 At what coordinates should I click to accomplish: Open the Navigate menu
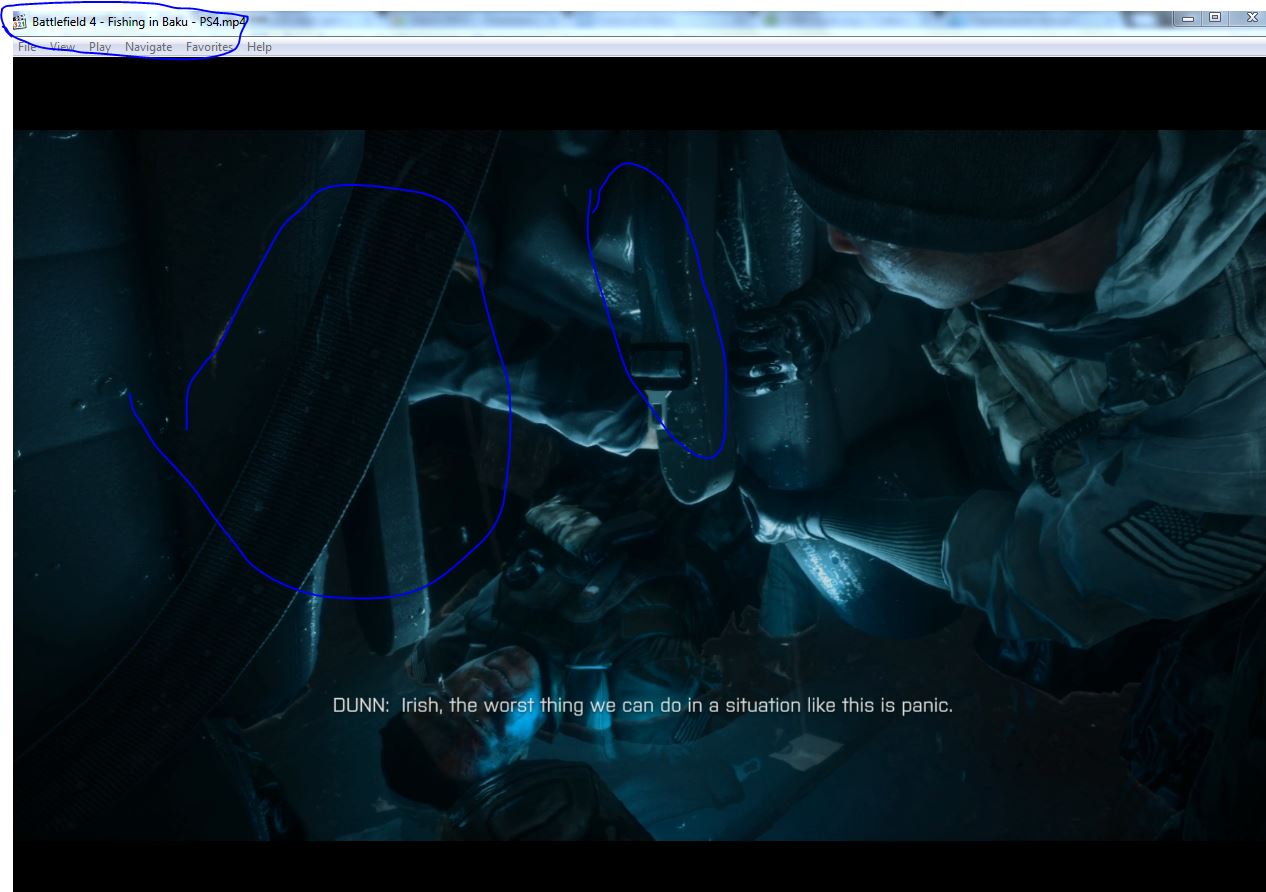pos(148,47)
